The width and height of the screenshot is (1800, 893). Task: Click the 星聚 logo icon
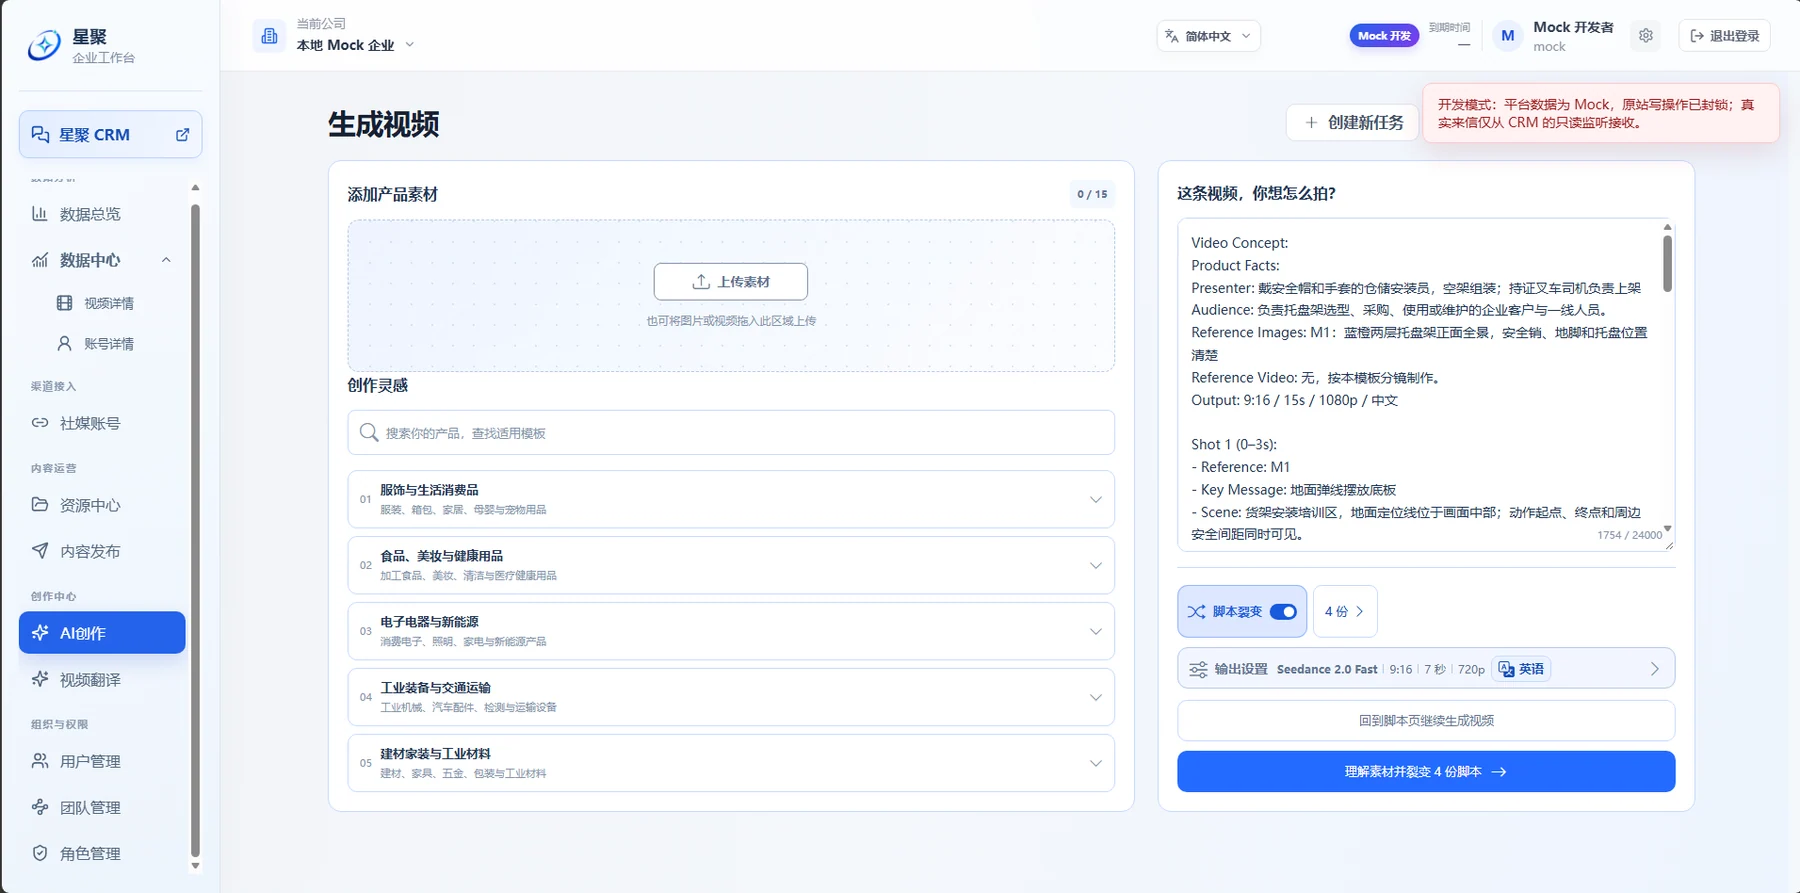(x=44, y=45)
